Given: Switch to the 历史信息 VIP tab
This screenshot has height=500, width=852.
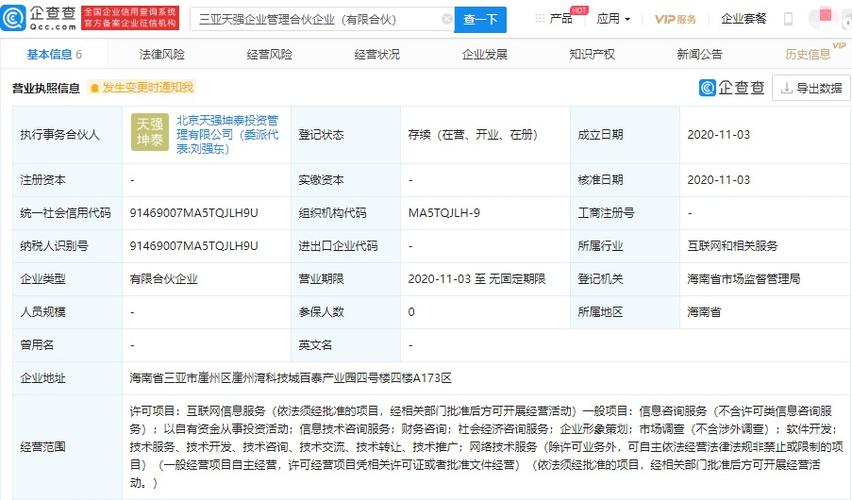Looking at the screenshot, I should click(x=808, y=54).
